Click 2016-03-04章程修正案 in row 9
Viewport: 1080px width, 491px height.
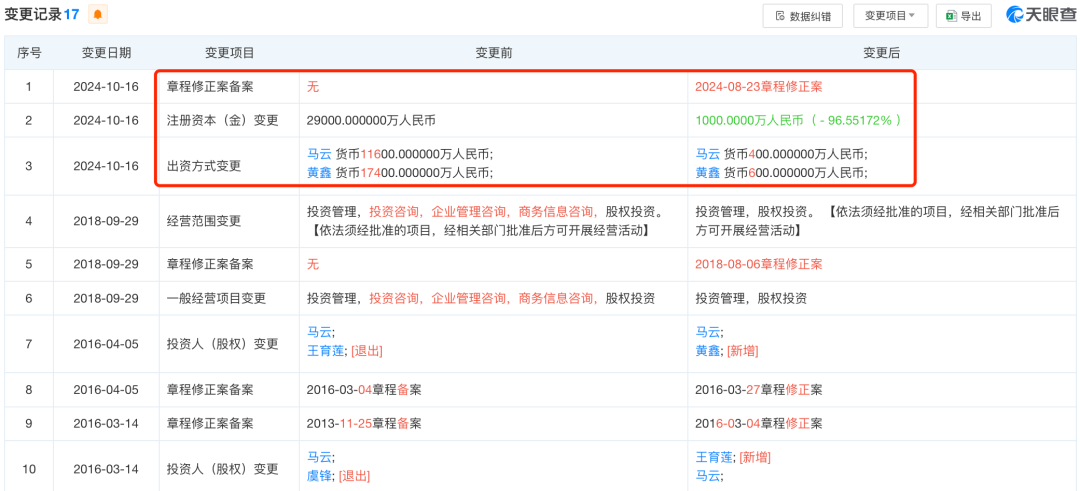pyautogui.click(x=759, y=423)
